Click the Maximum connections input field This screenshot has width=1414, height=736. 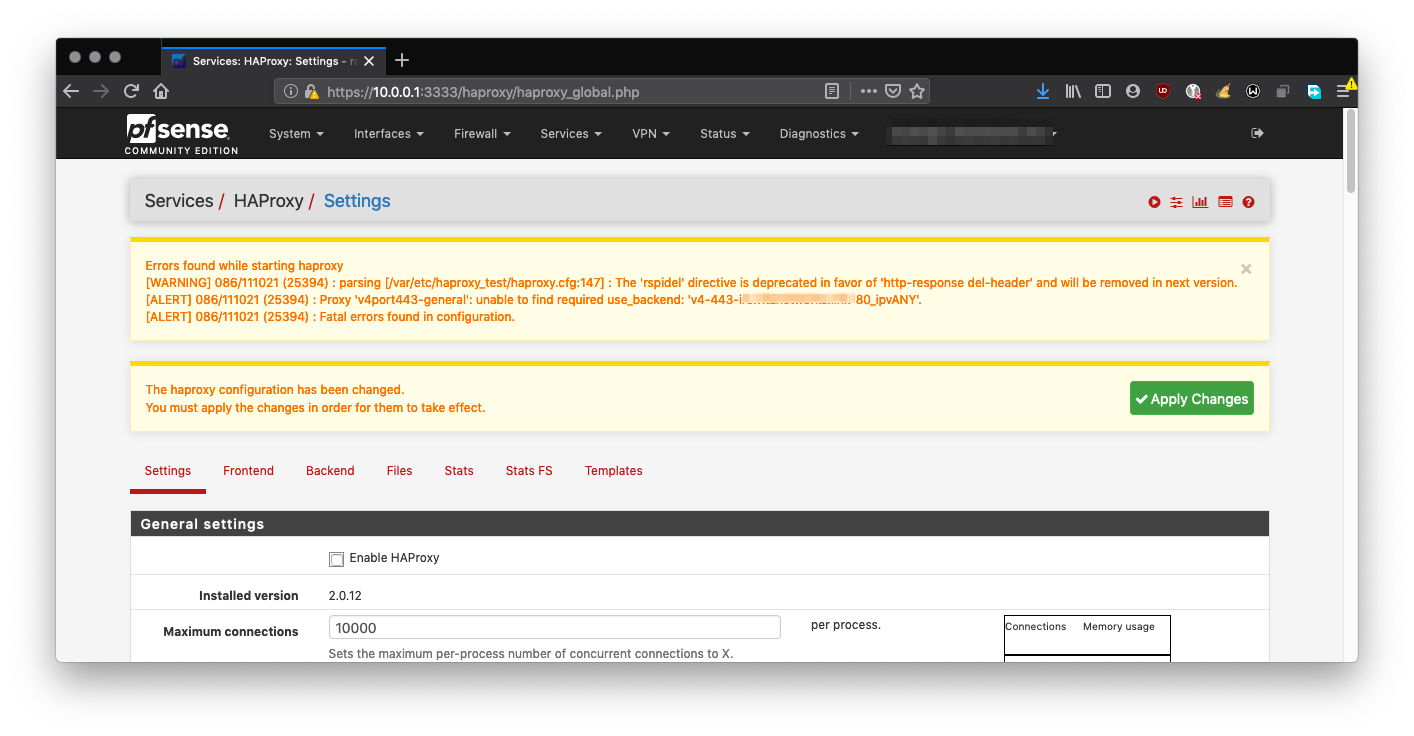[554, 628]
